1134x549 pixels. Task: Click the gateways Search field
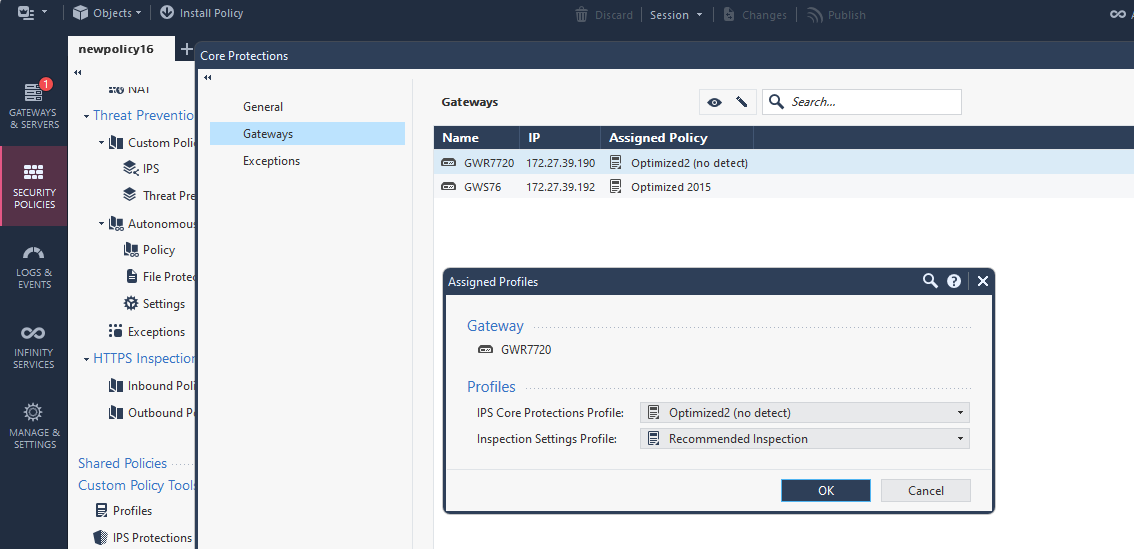862,102
